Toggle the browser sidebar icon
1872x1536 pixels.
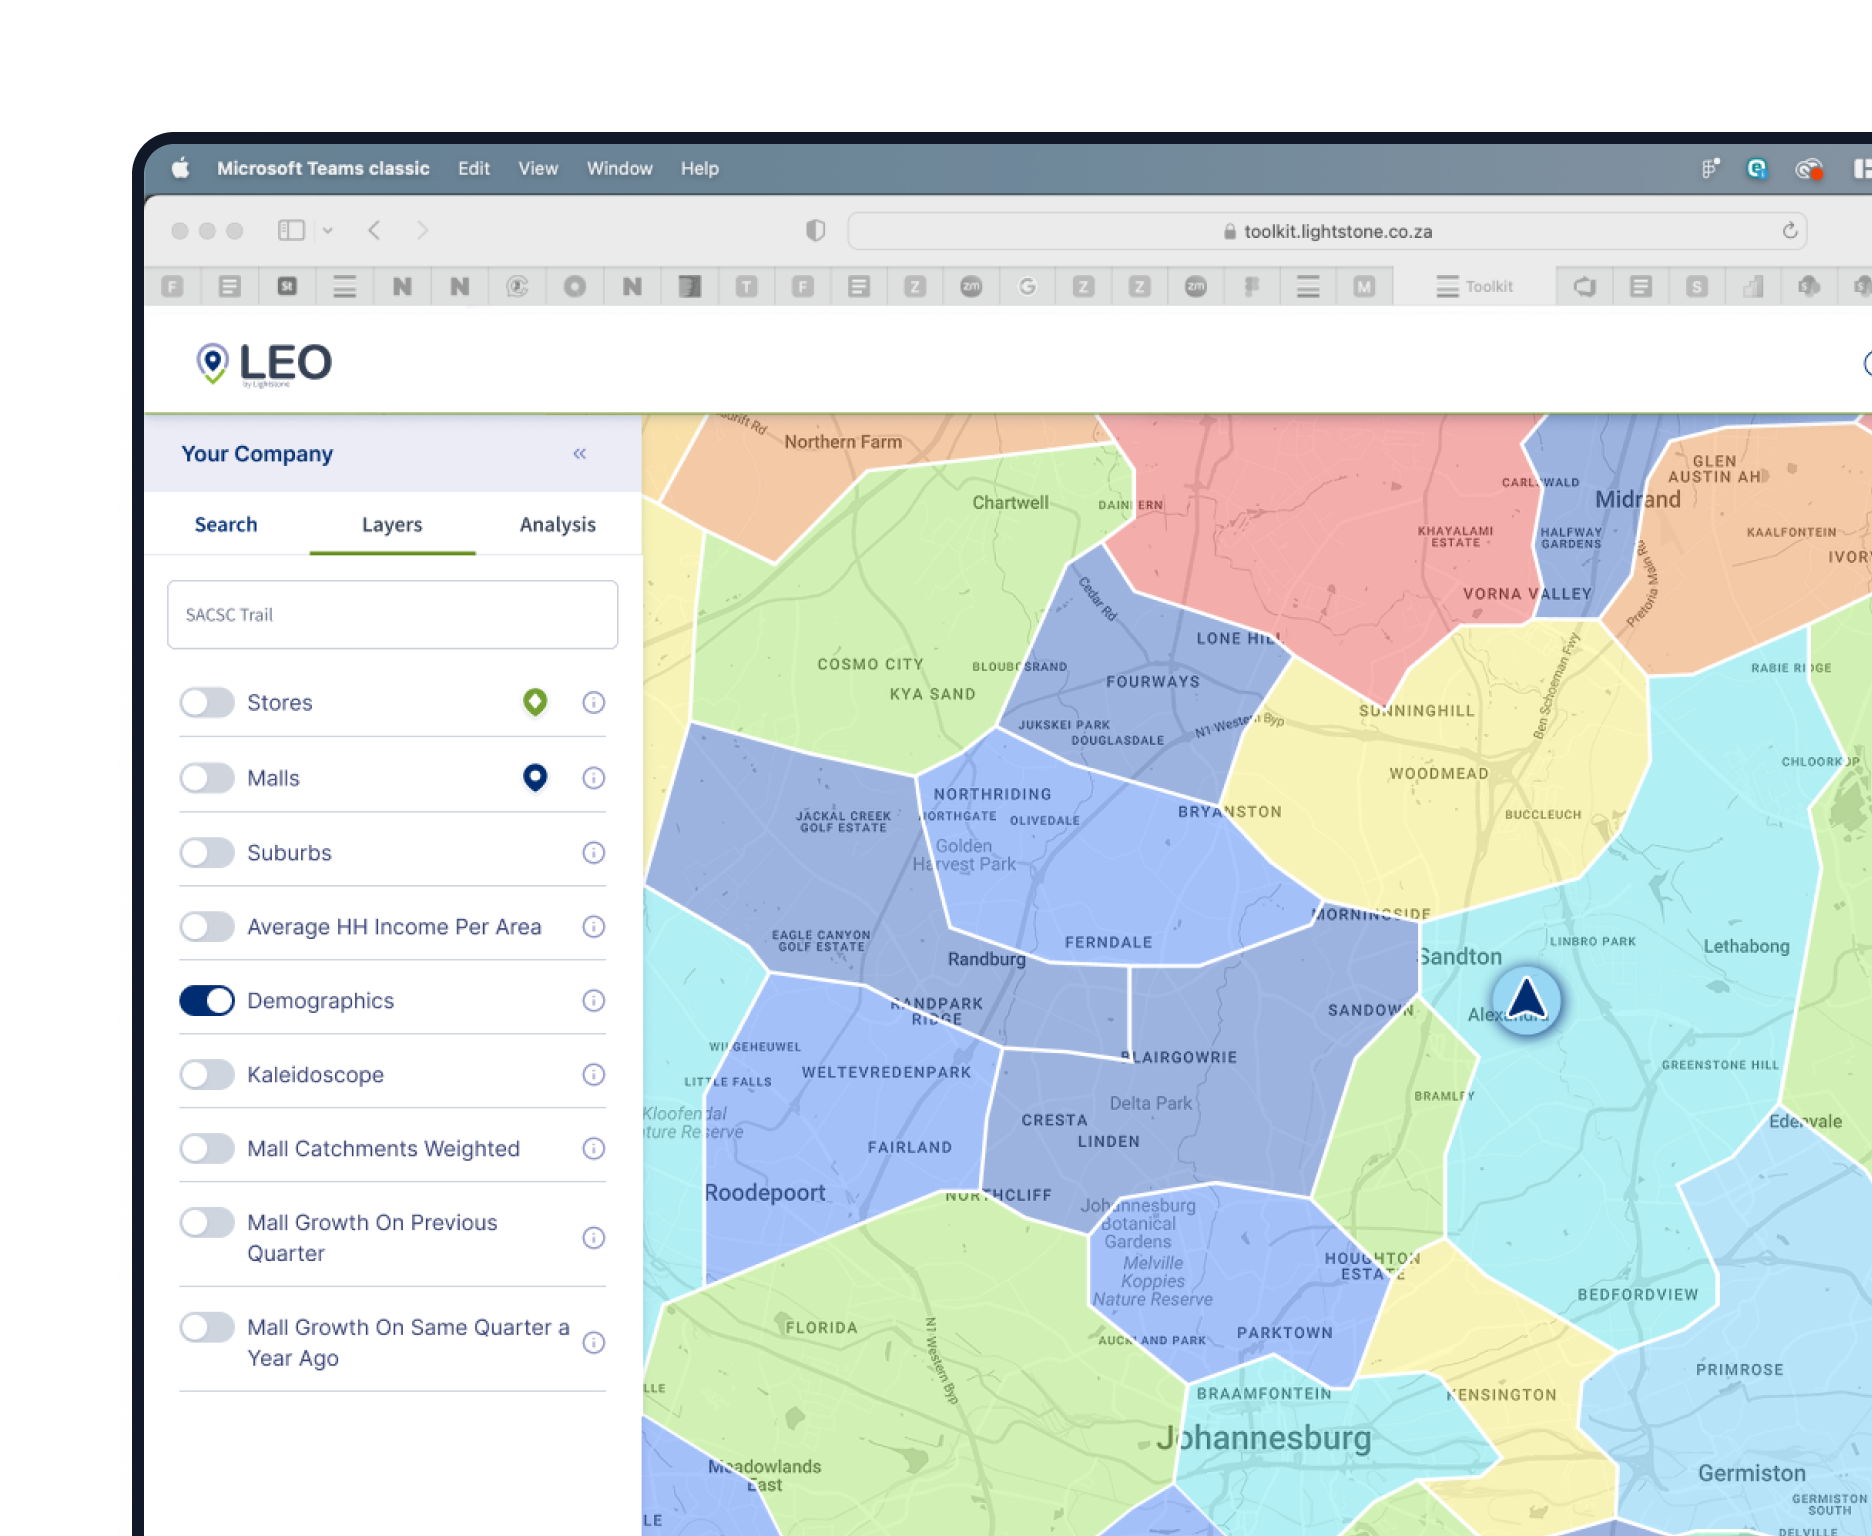click(x=291, y=231)
